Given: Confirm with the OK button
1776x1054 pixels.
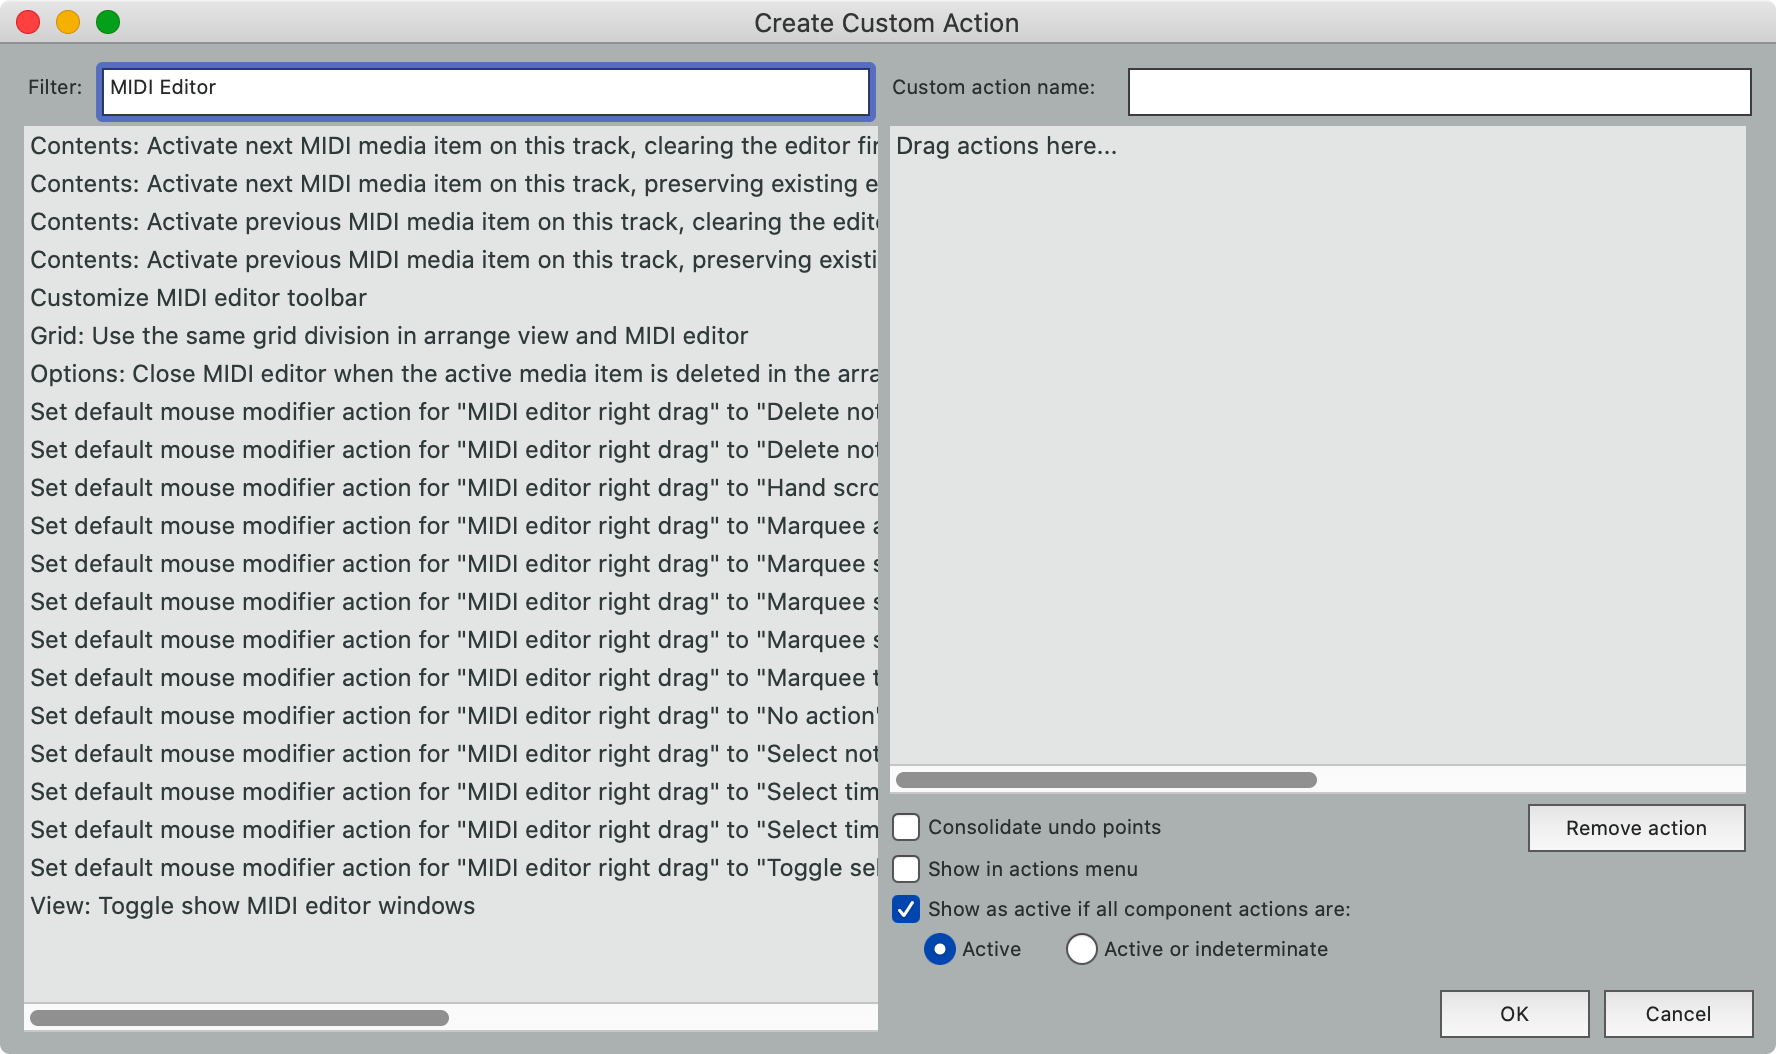Looking at the screenshot, I should (x=1514, y=1014).
